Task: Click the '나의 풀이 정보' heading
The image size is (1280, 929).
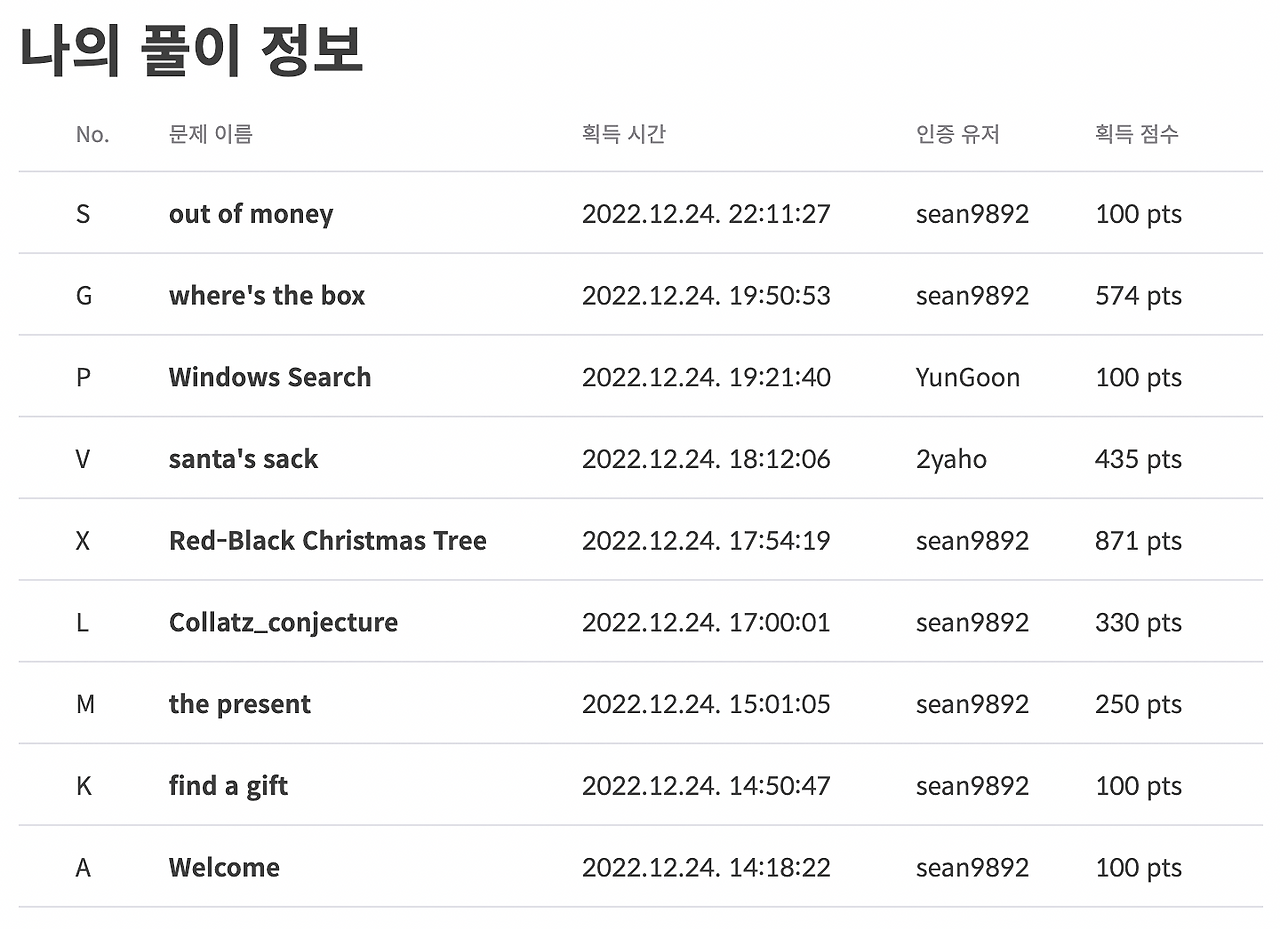Action: pos(191,52)
